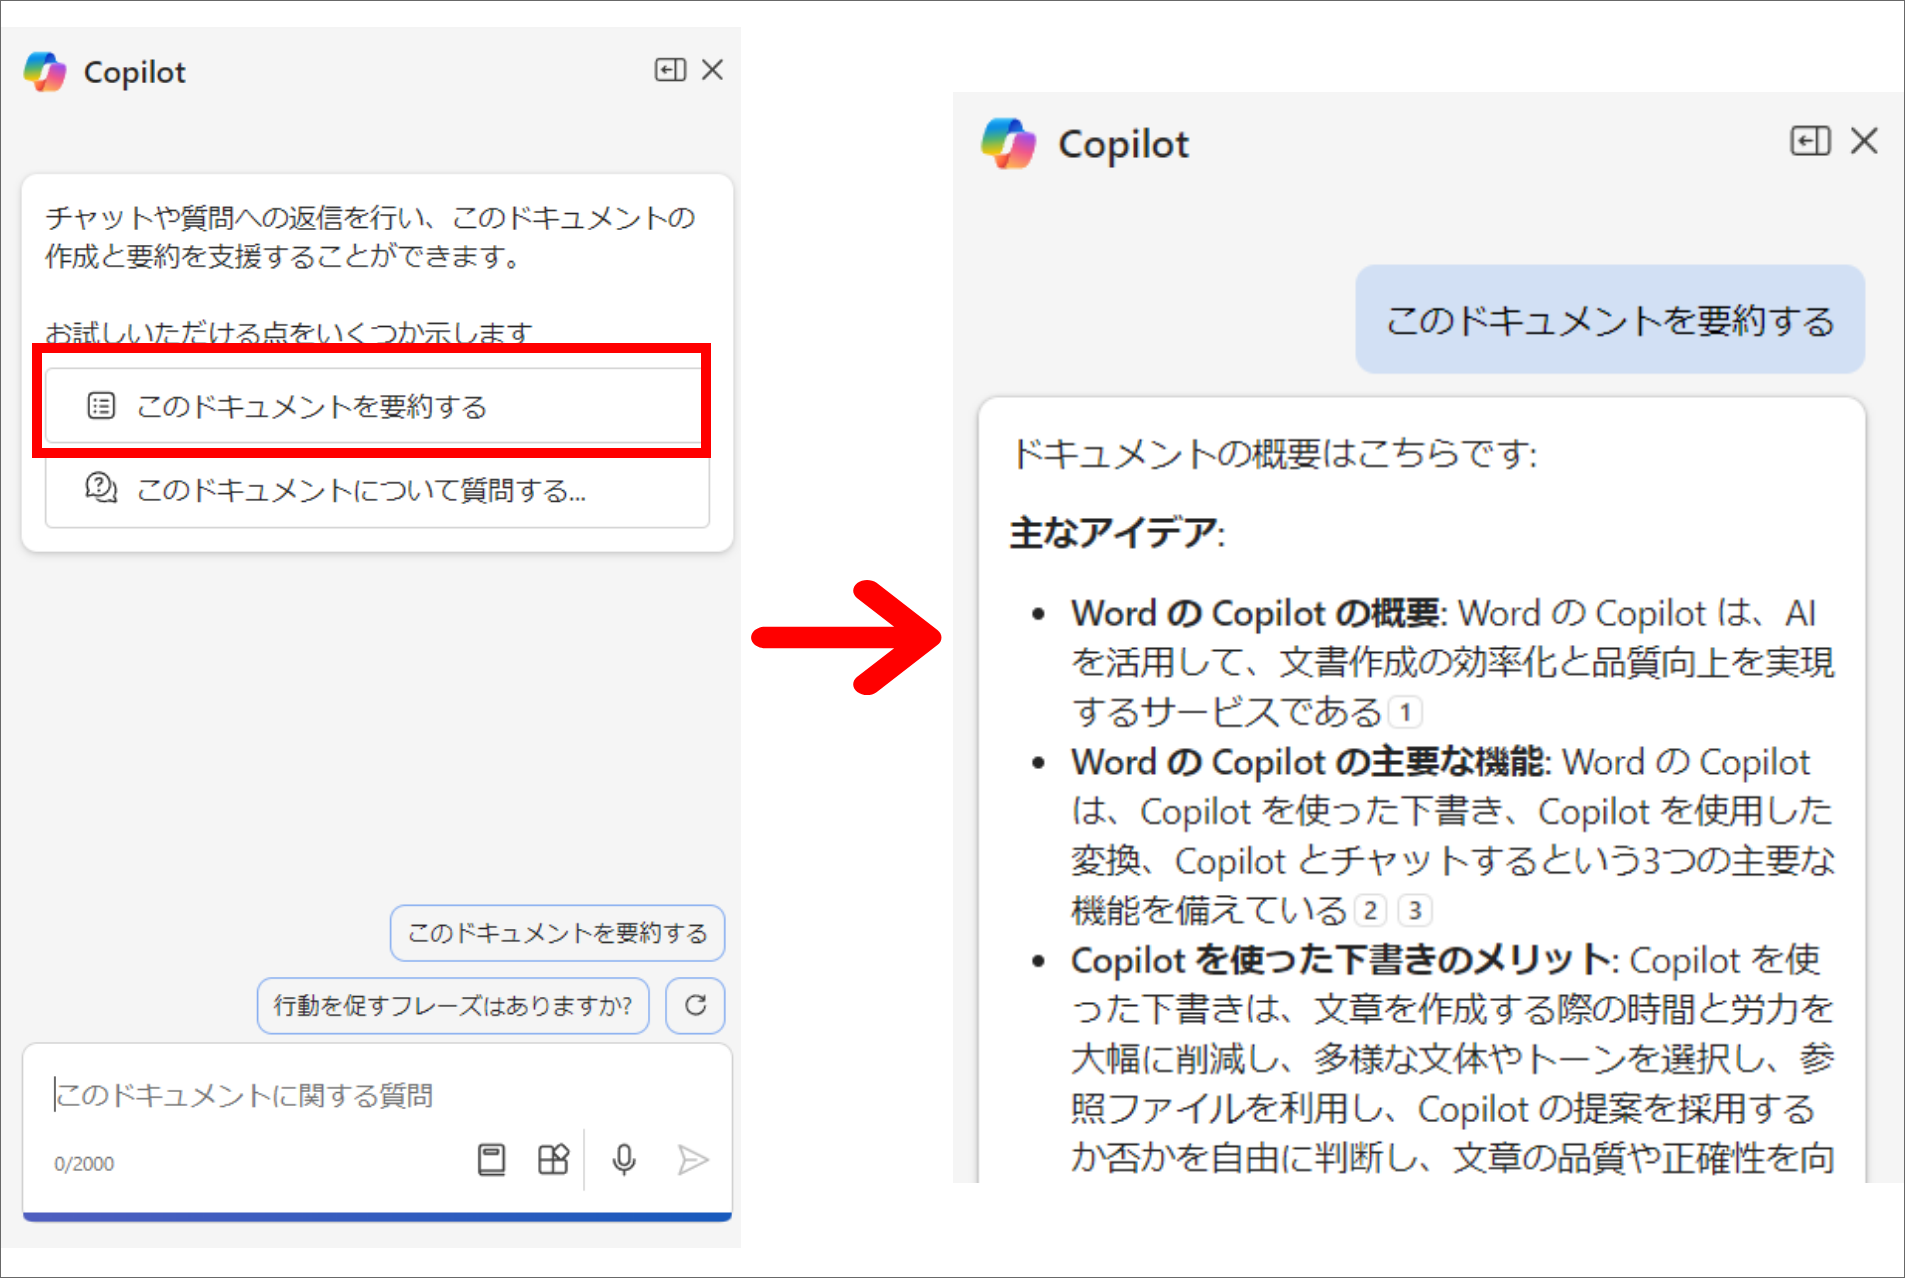Close the left Copilot panel
The image size is (1905, 1278).
[712, 70]
